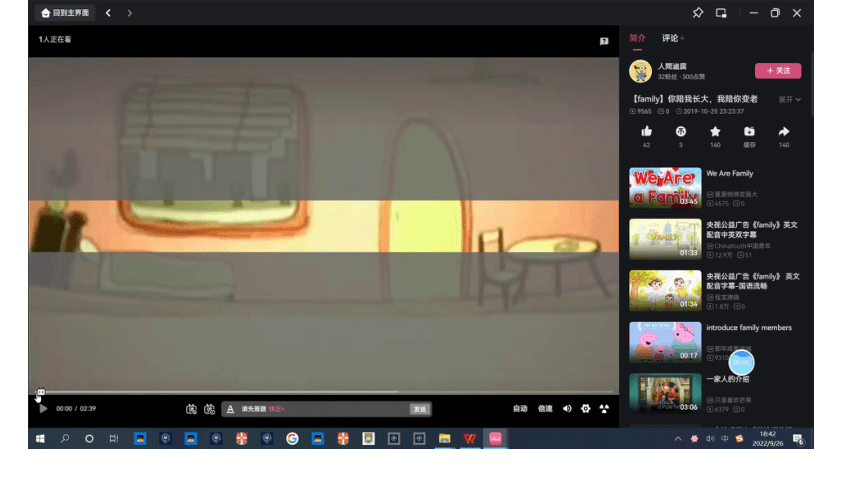Open 一家人的介绍 video title
Image resolution: width=860 pixels, height=484 pixels.
tap(727, 379)
